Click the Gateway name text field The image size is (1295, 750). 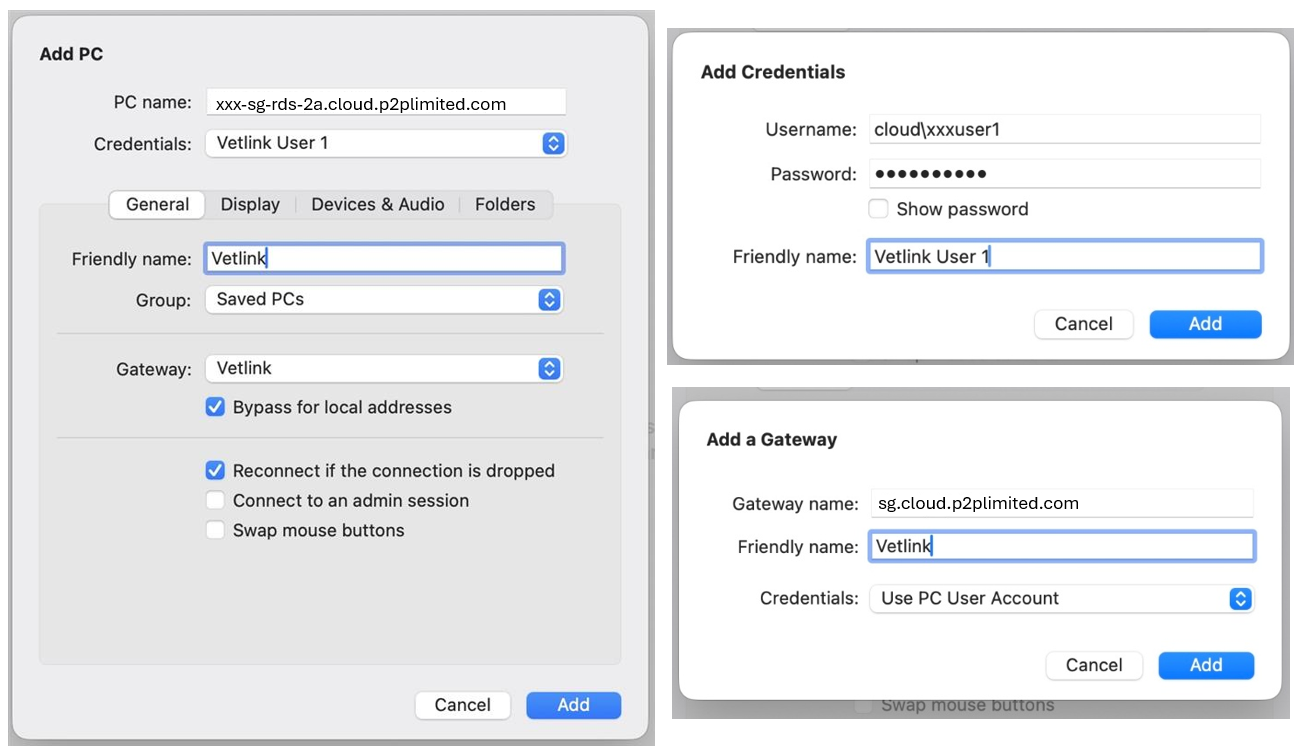(1060, 503)
